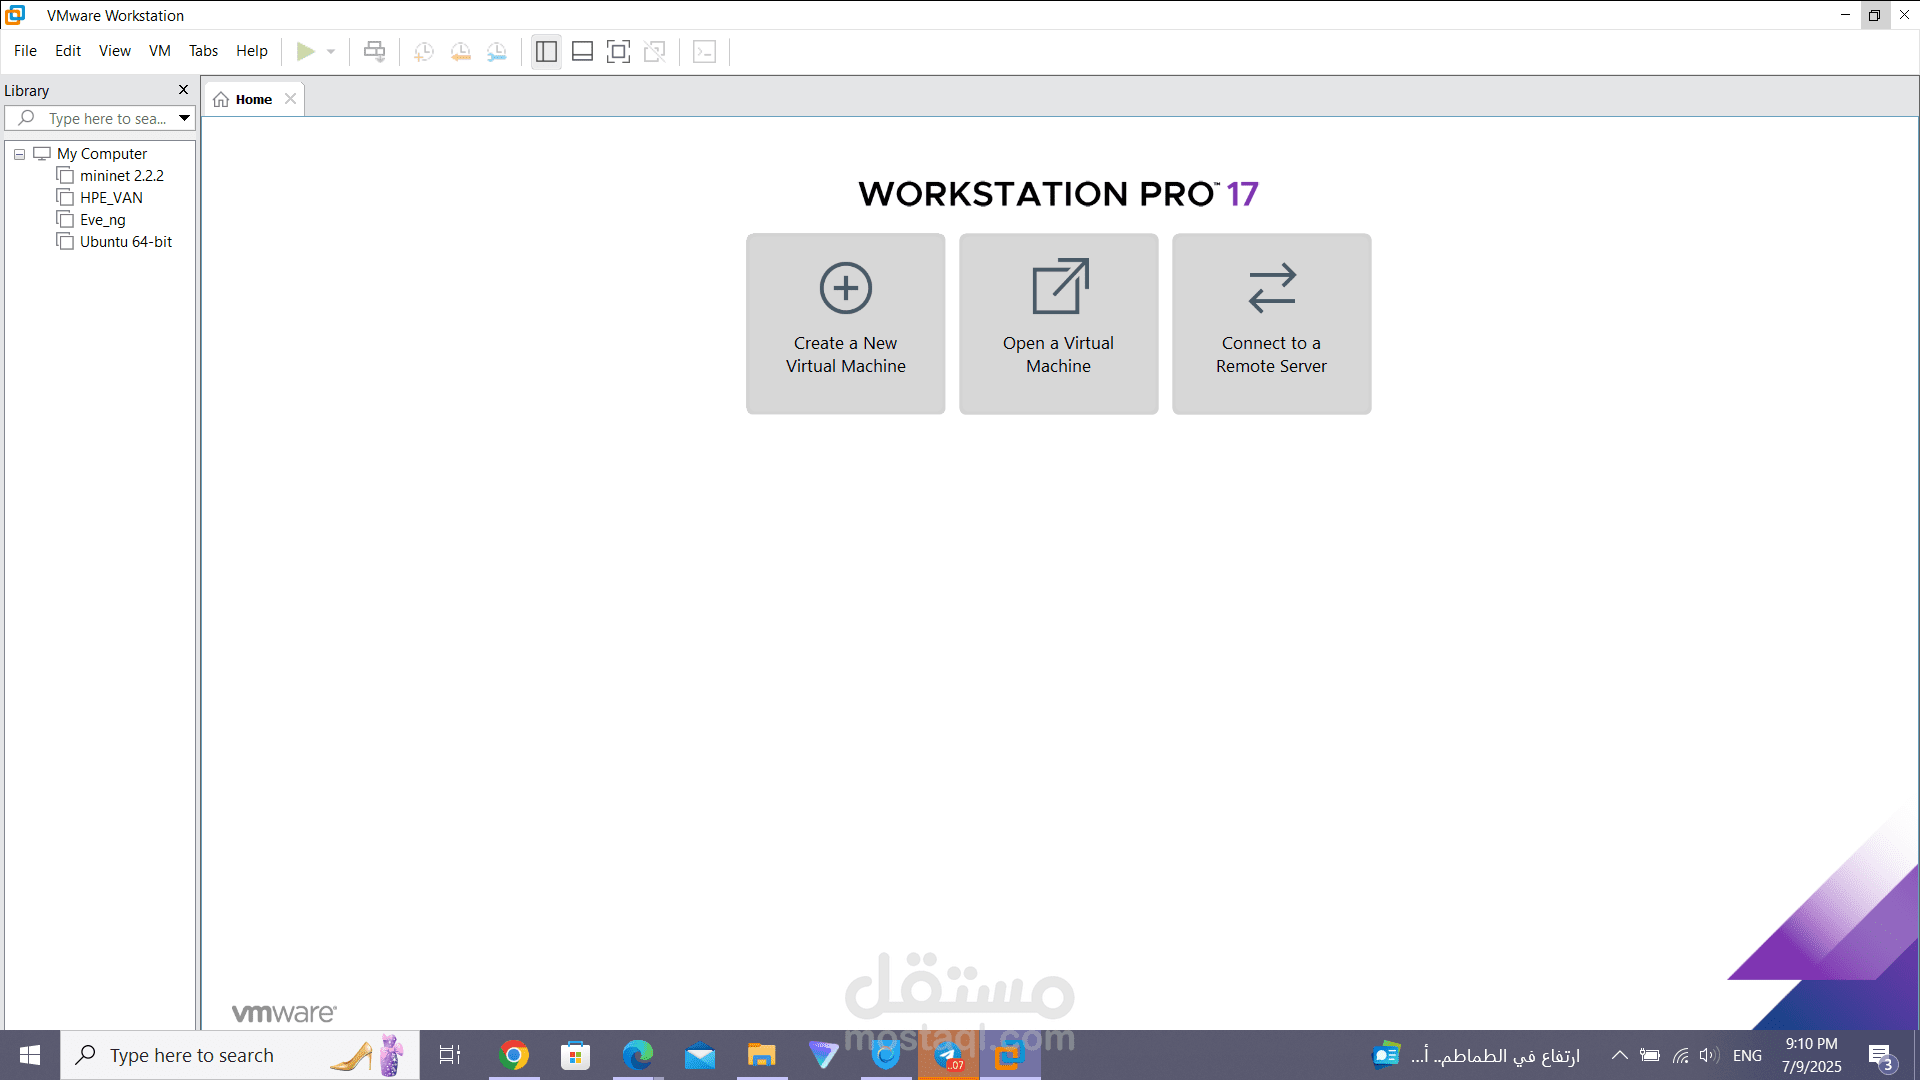The width and height of the screenshot is (1920, 1080).
Task: Open the clock and calendar flyout
Action: tap(1811, 1055)
